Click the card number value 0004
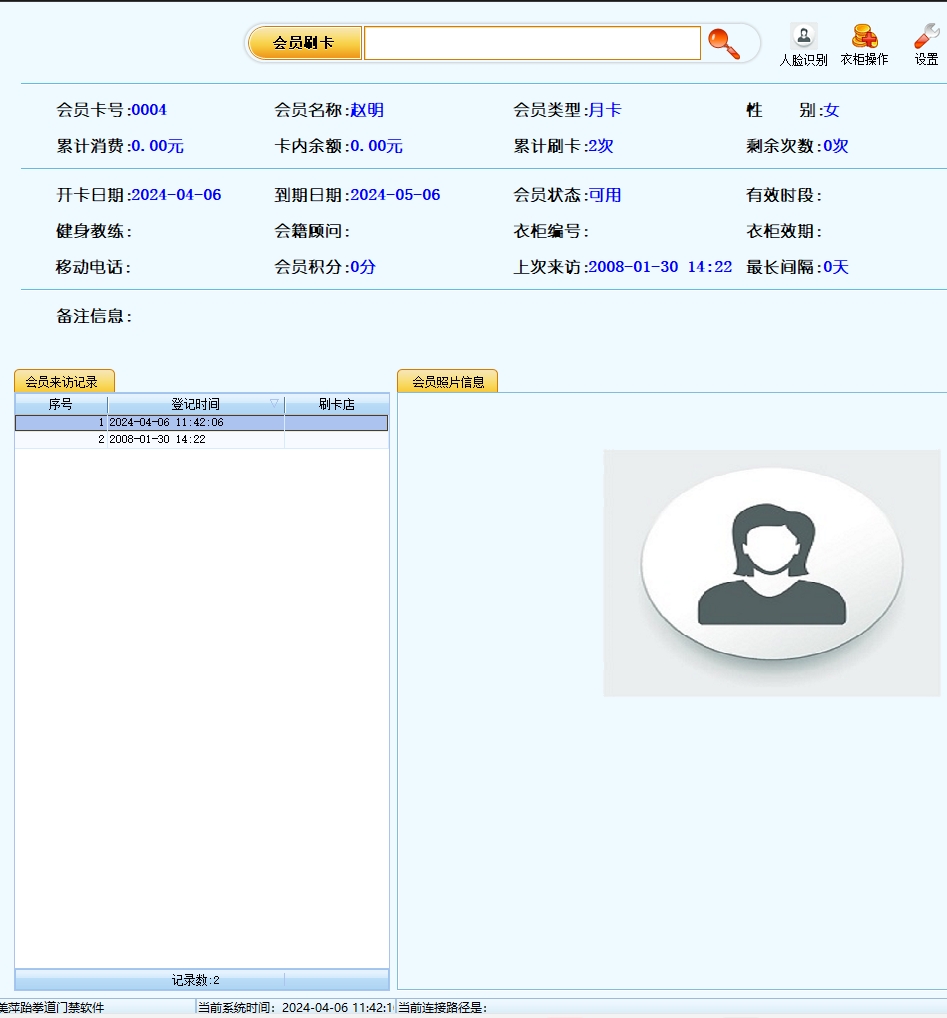This screenshot has height=1018, width=947. pos(149,110)
